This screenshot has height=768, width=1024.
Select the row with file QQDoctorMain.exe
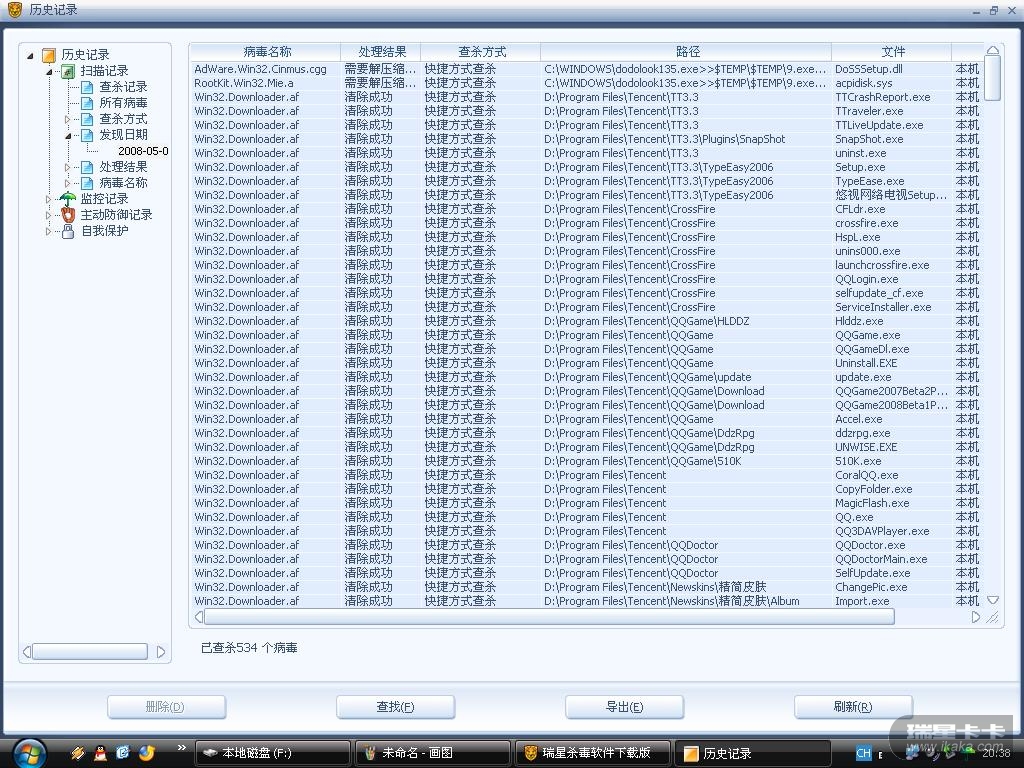coord(586,559)
